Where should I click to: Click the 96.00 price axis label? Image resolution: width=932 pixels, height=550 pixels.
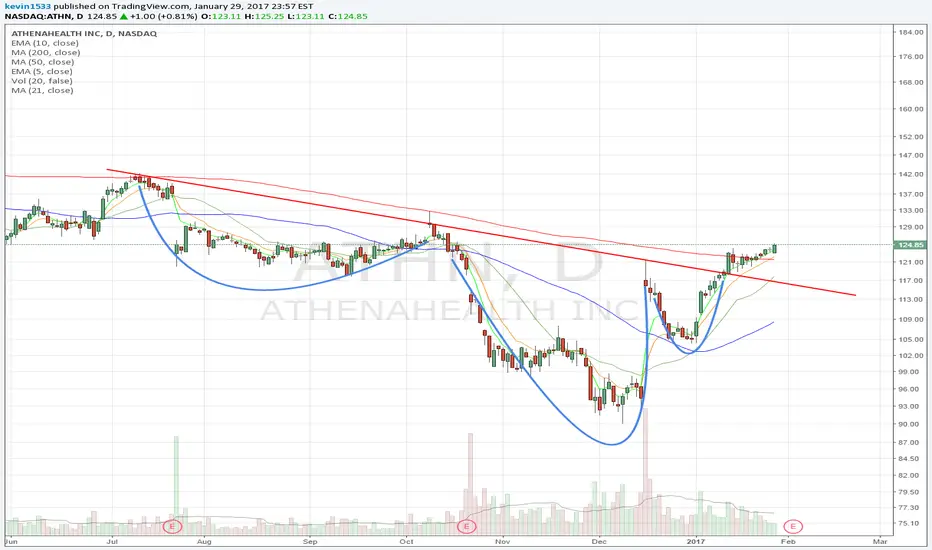pos(911,389)
